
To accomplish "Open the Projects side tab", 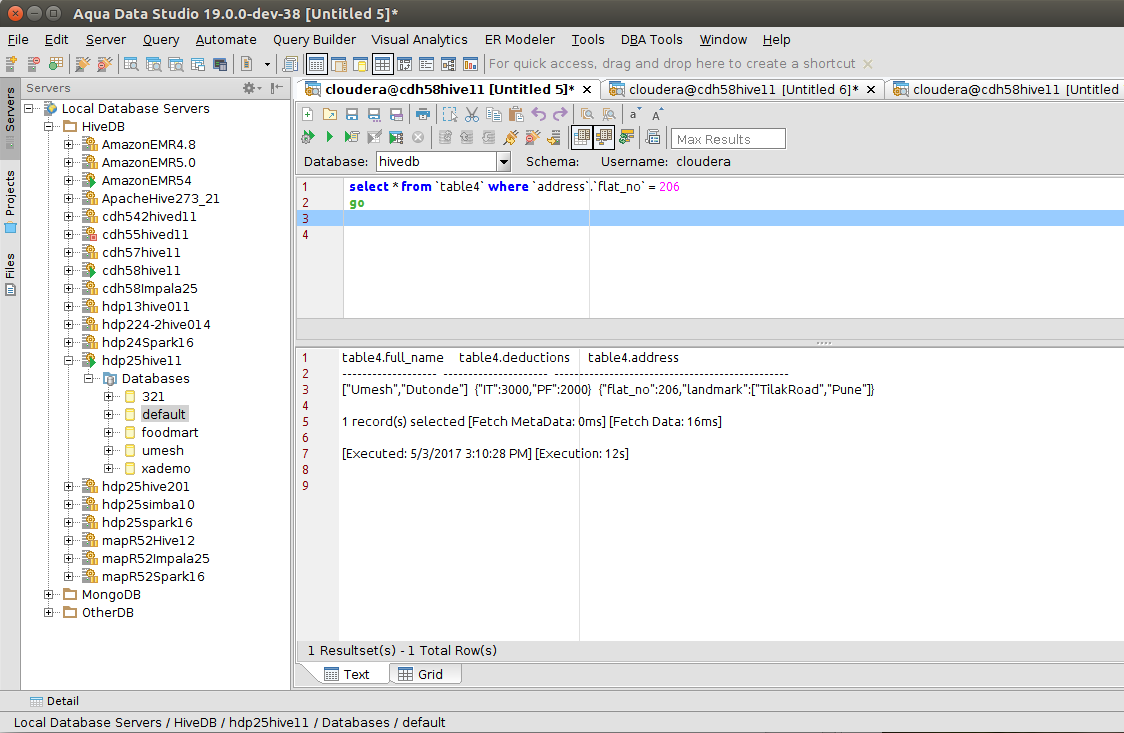I will [10, 201].
